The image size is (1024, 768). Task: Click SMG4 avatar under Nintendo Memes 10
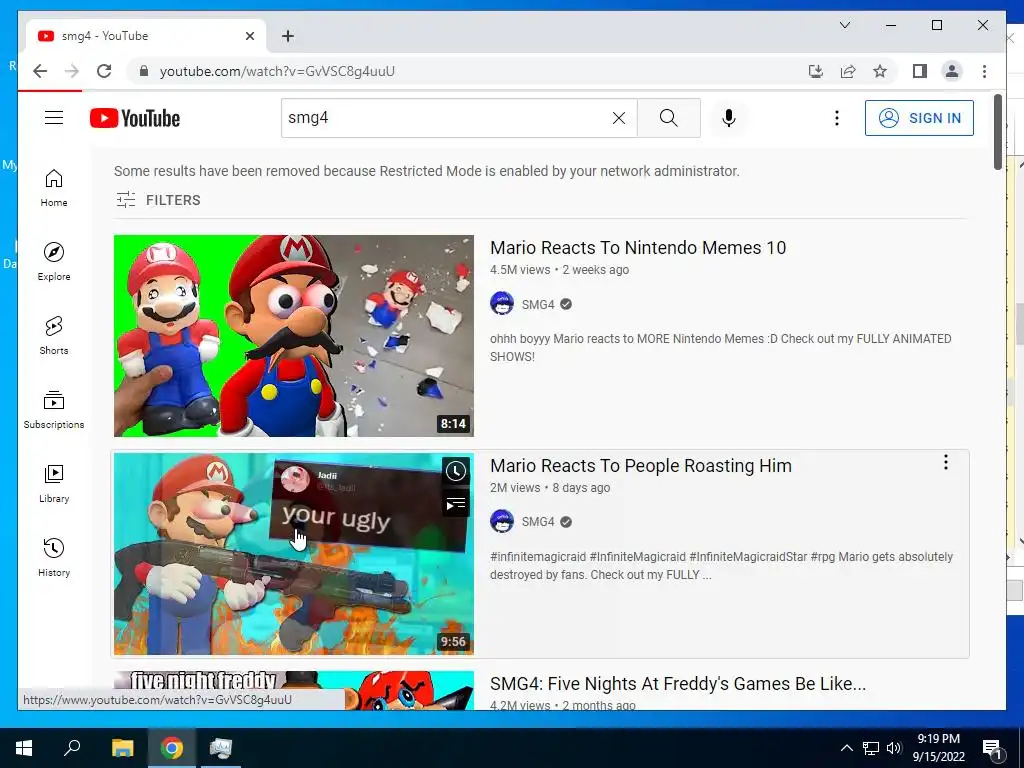pyautogui.click(x=502, y=304)
